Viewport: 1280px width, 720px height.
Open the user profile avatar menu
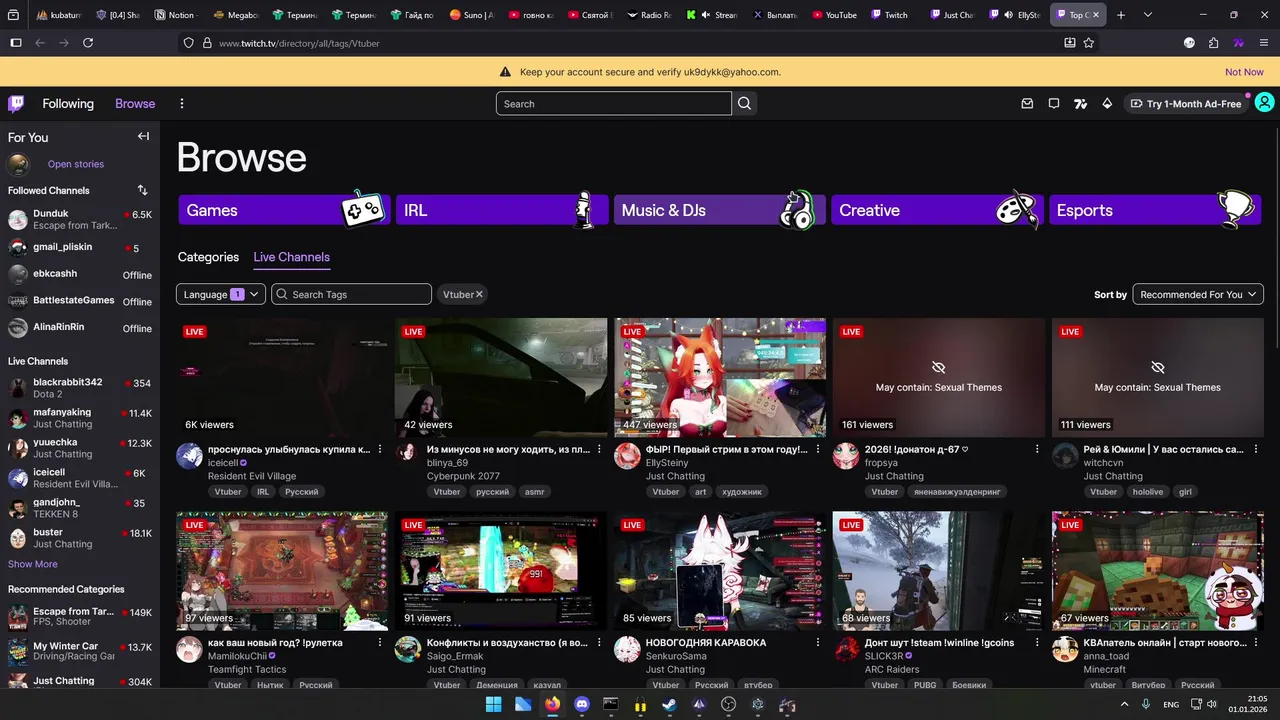click(1264, 103)
